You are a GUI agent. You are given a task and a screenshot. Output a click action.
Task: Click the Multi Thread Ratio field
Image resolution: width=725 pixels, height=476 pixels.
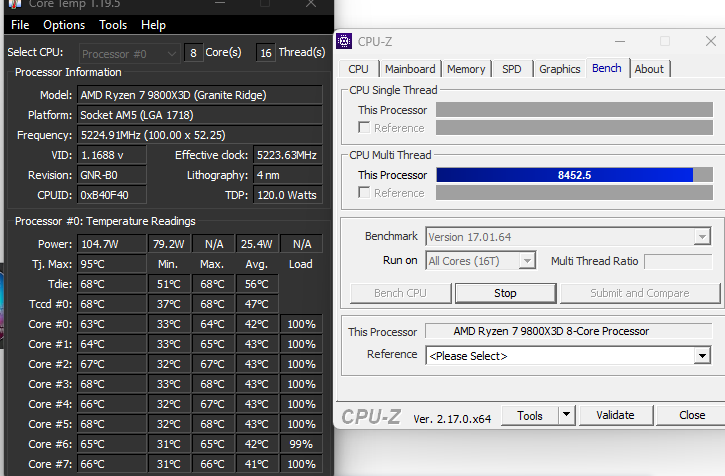pyautogui.click(x=678, y=261)
